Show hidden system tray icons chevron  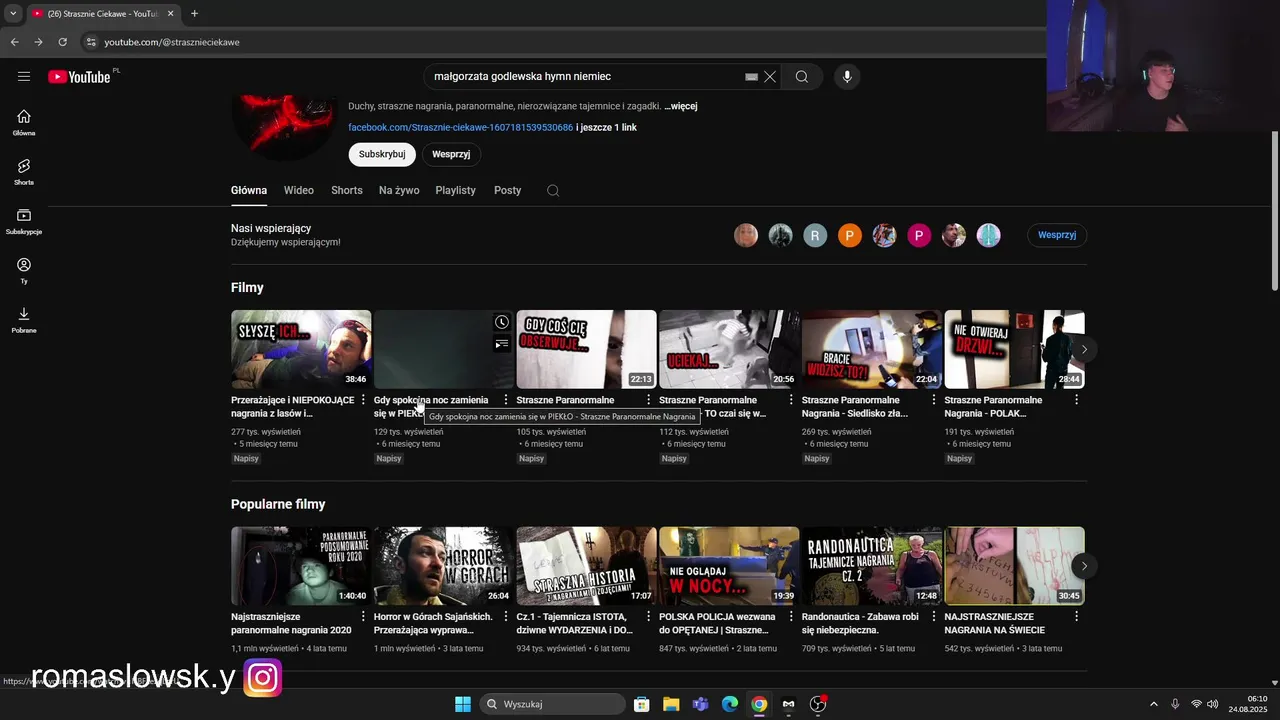(1154, 704)
